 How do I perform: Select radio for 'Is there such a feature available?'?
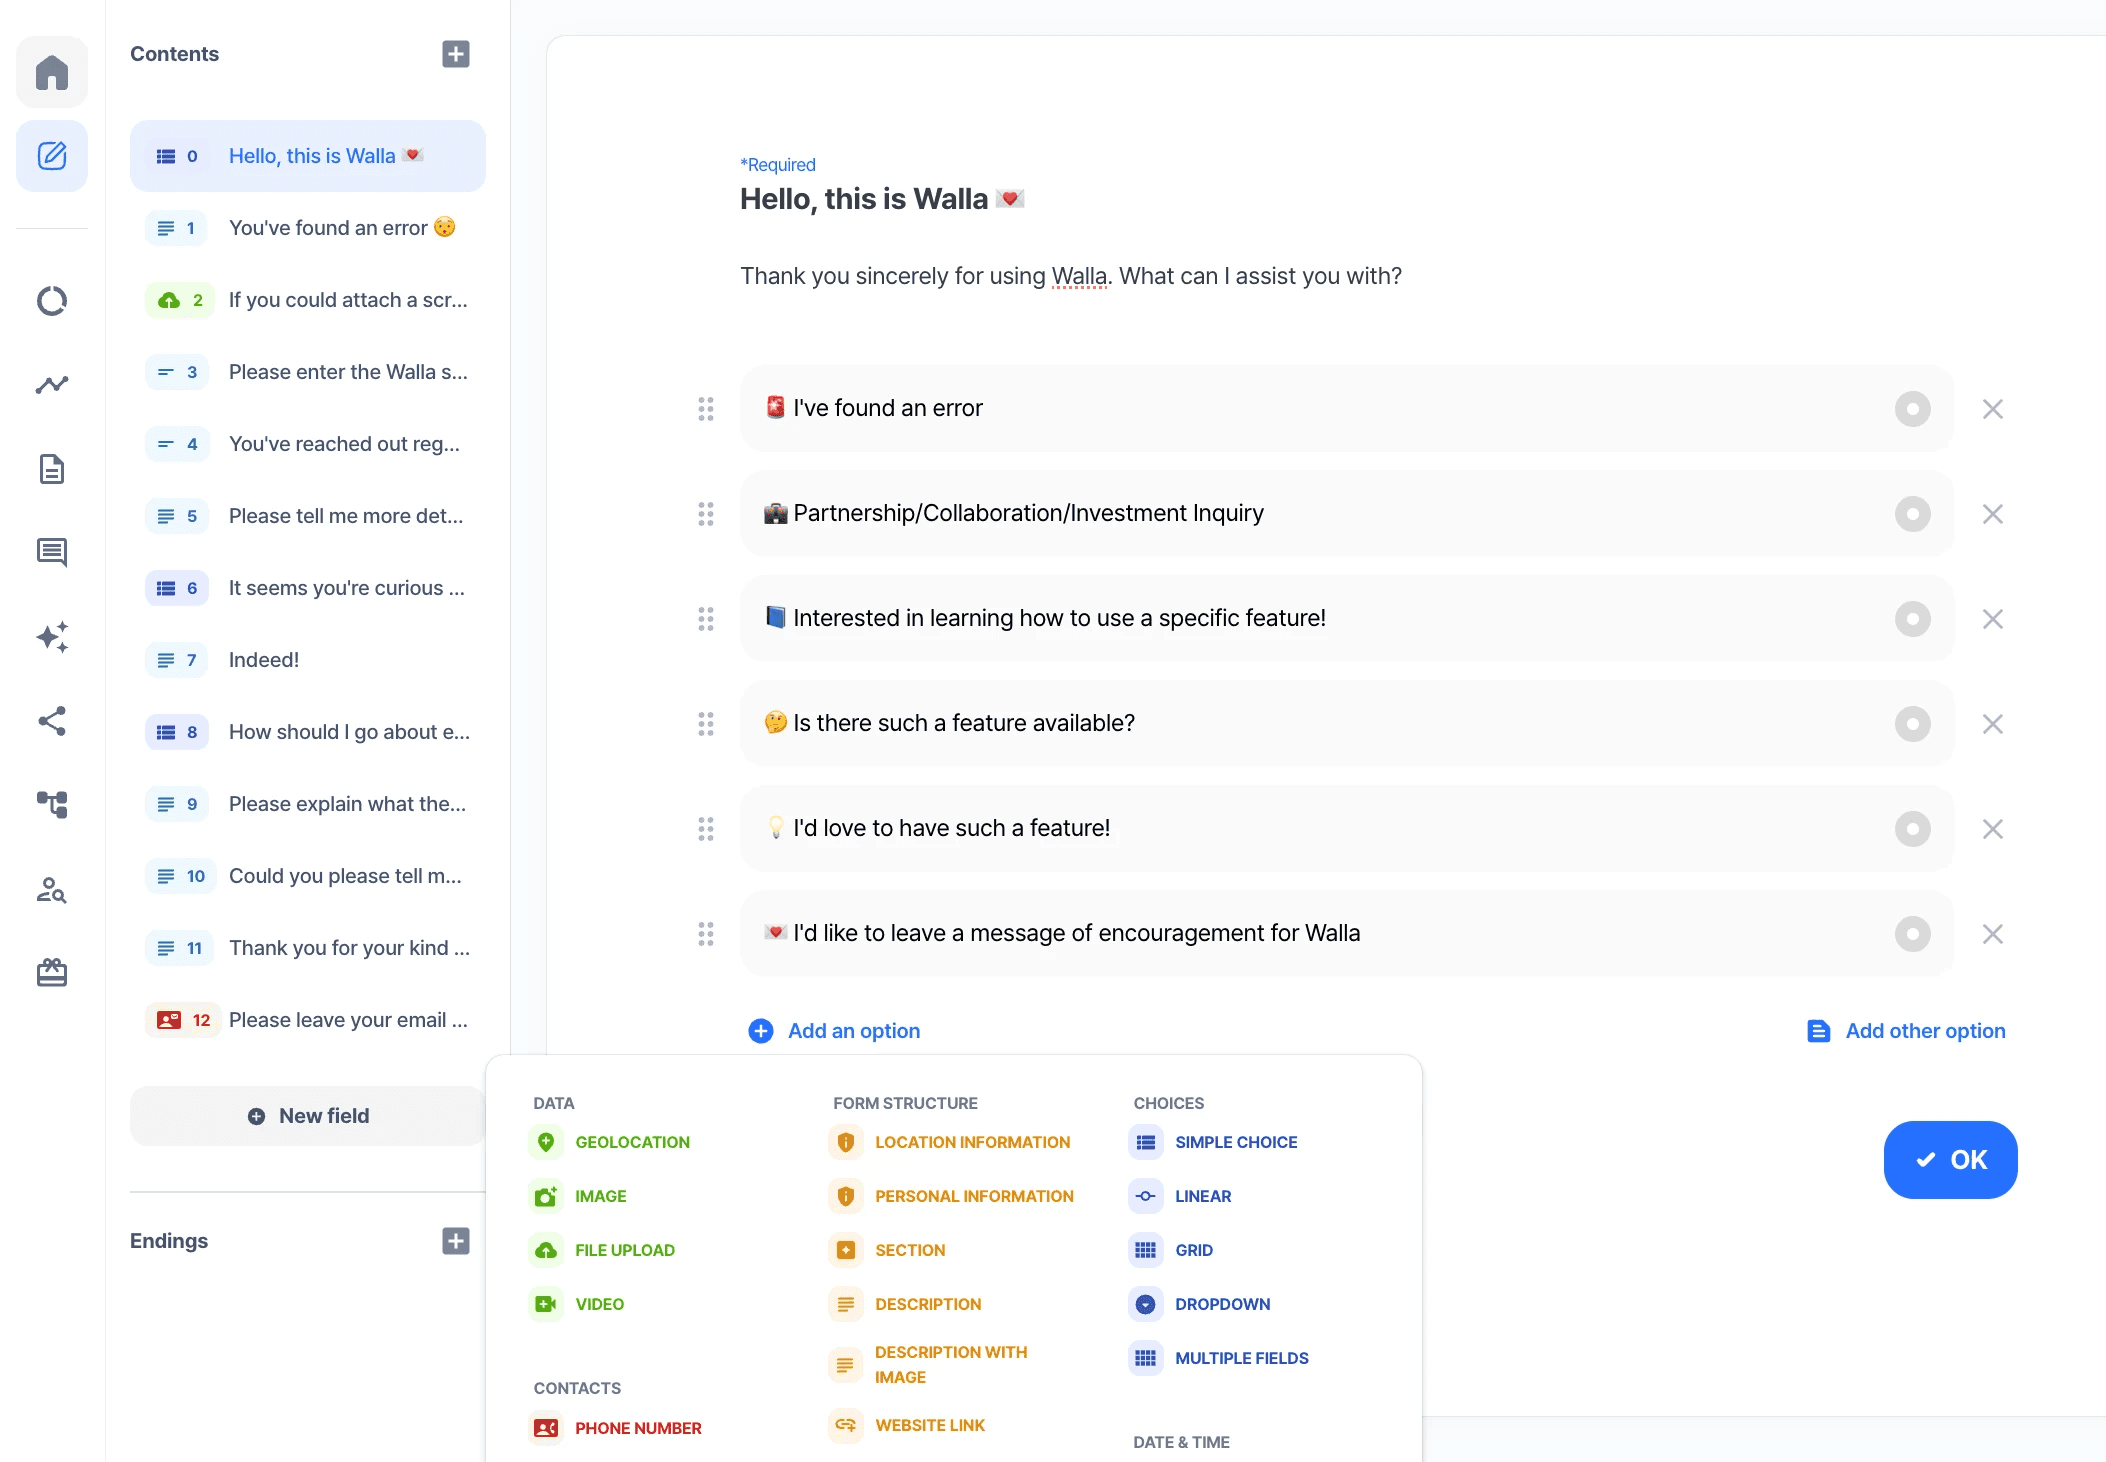[x=1913, y=724]
